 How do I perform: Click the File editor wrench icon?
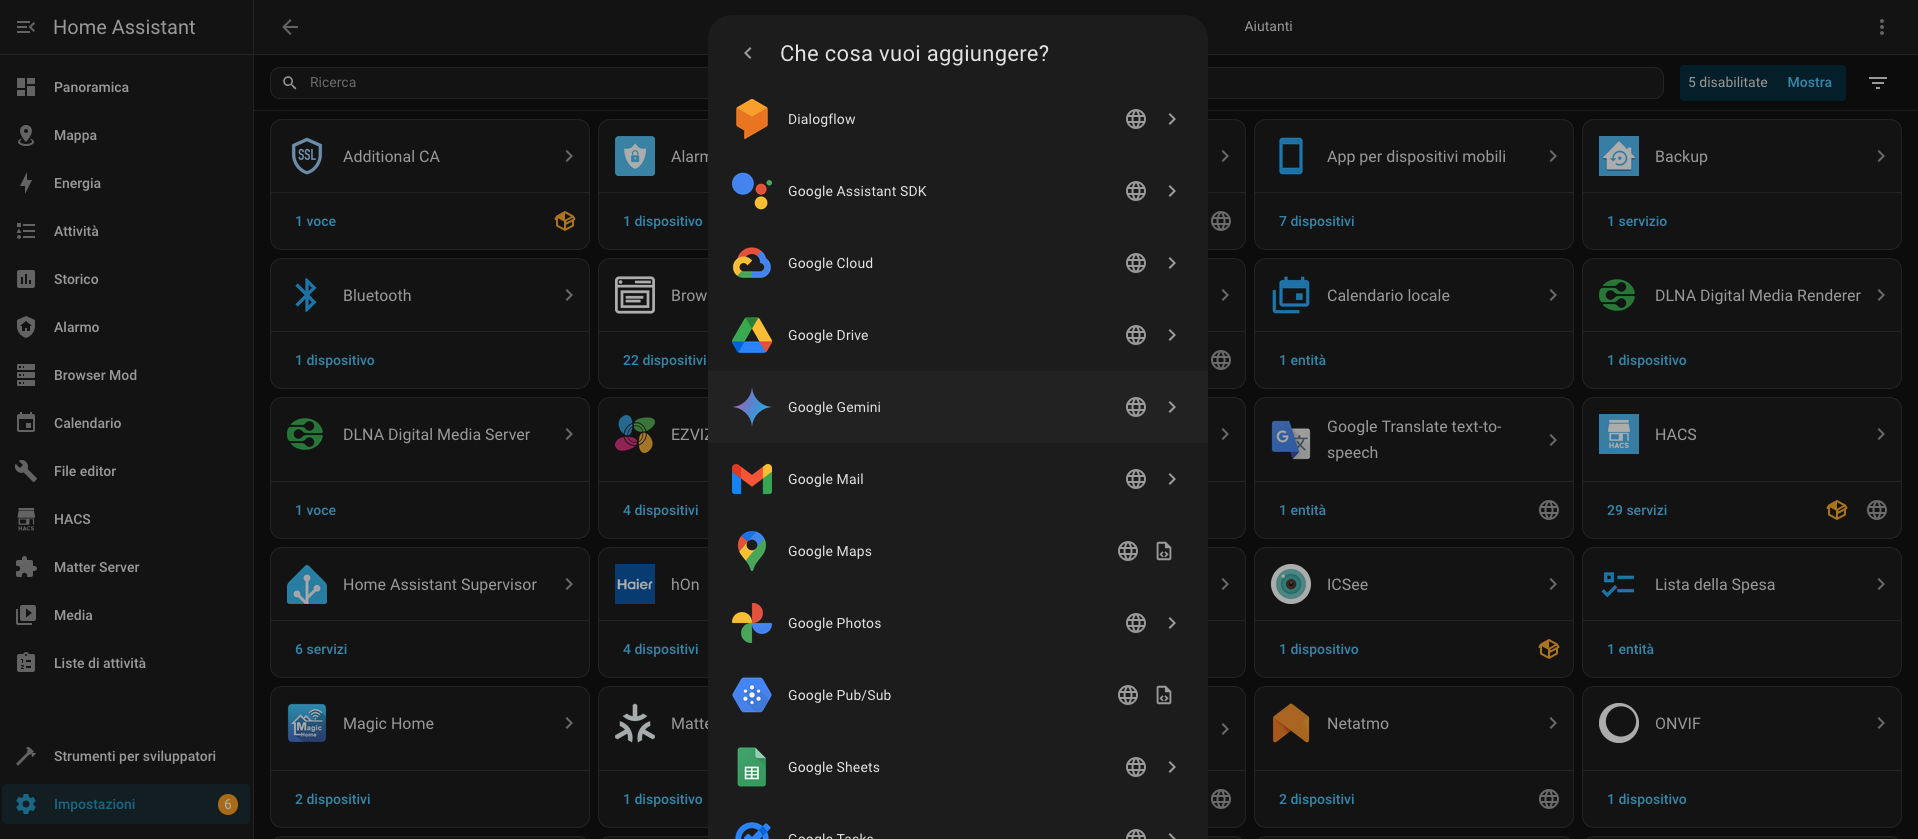(26, 471)
